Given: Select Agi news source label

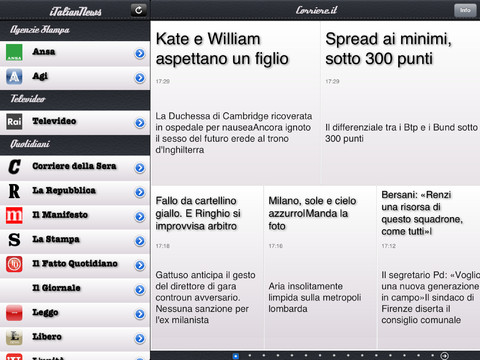Looking at the screenshot, I should pyautogui.click(x=40, y=76).
